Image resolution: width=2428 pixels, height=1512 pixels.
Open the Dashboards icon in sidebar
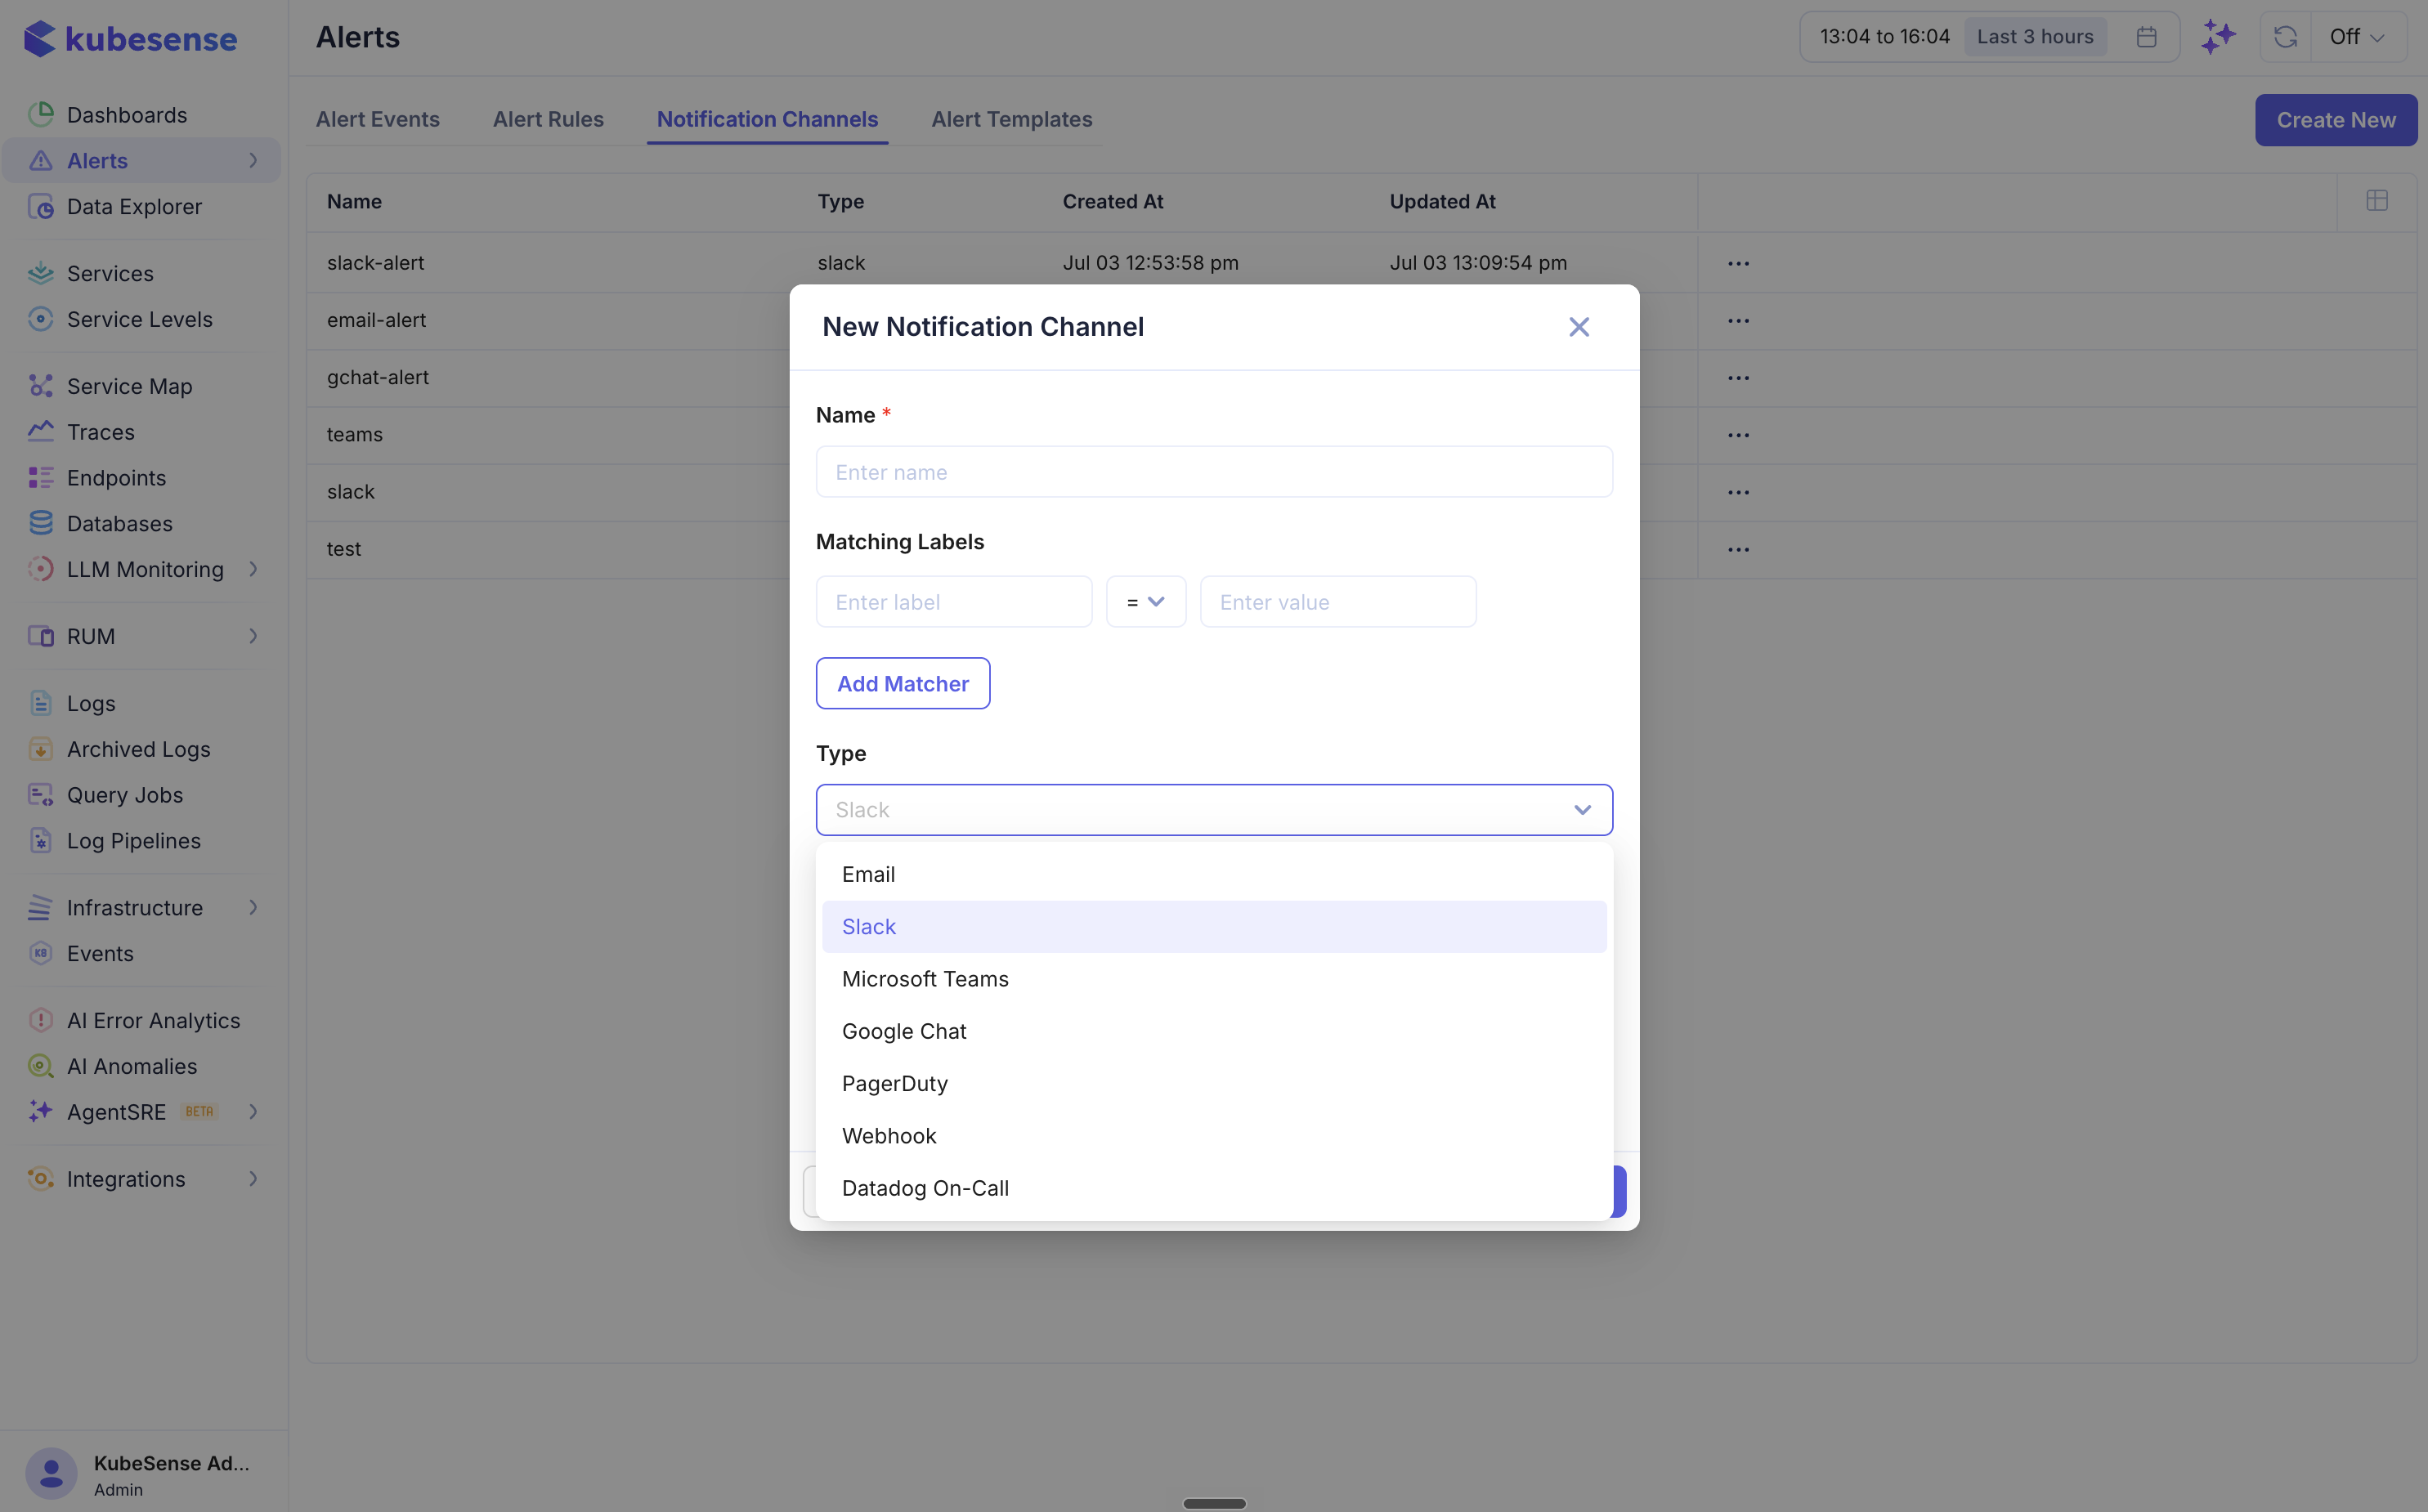pyautogui.click(x=41, y=114)
